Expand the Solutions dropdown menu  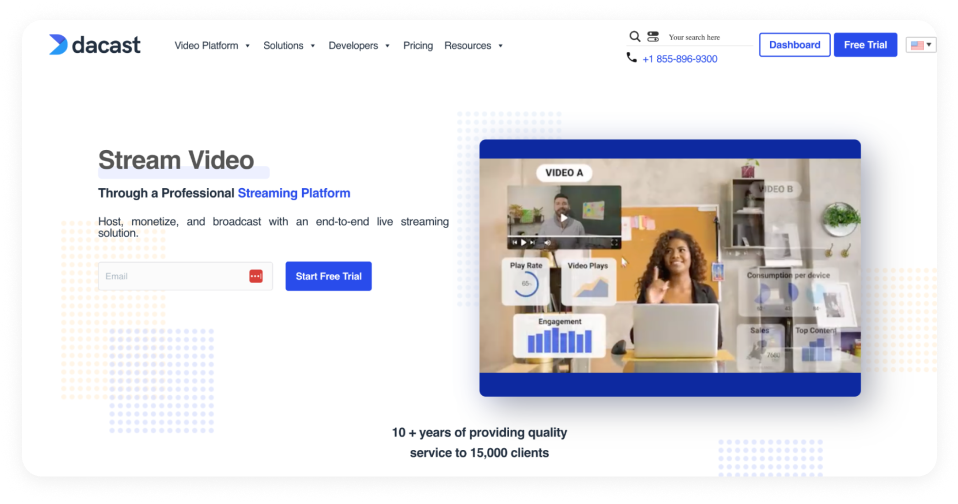click(289, 46)
